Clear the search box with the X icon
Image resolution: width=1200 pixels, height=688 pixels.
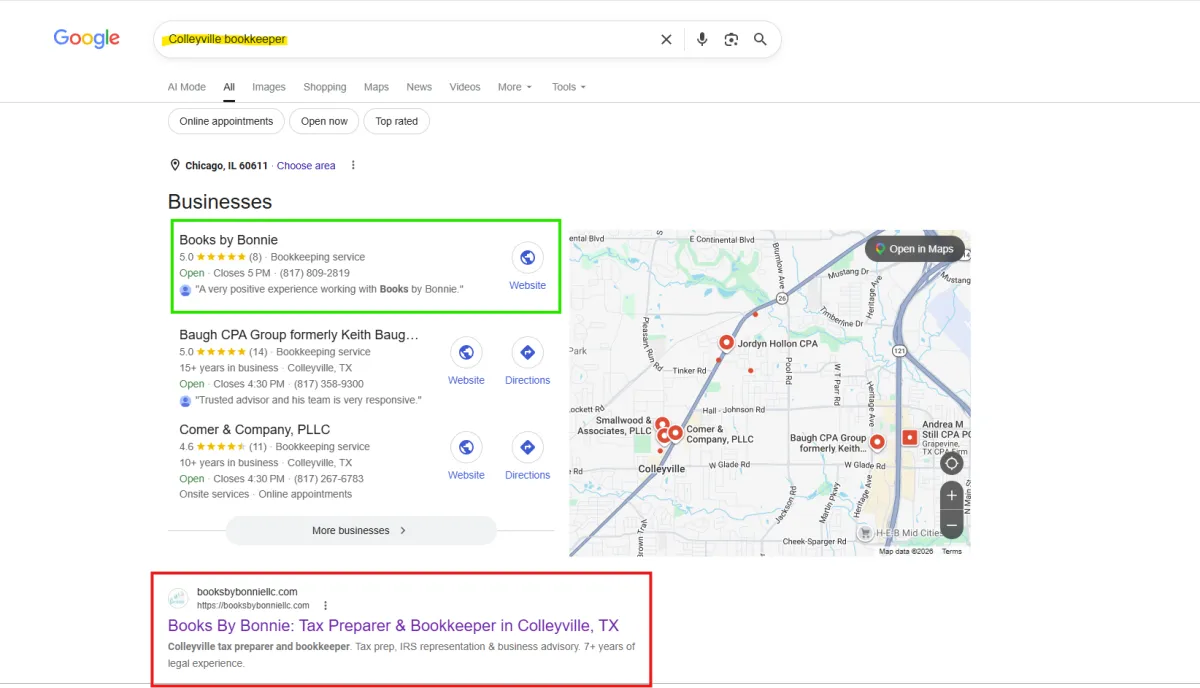coord(666,39)
